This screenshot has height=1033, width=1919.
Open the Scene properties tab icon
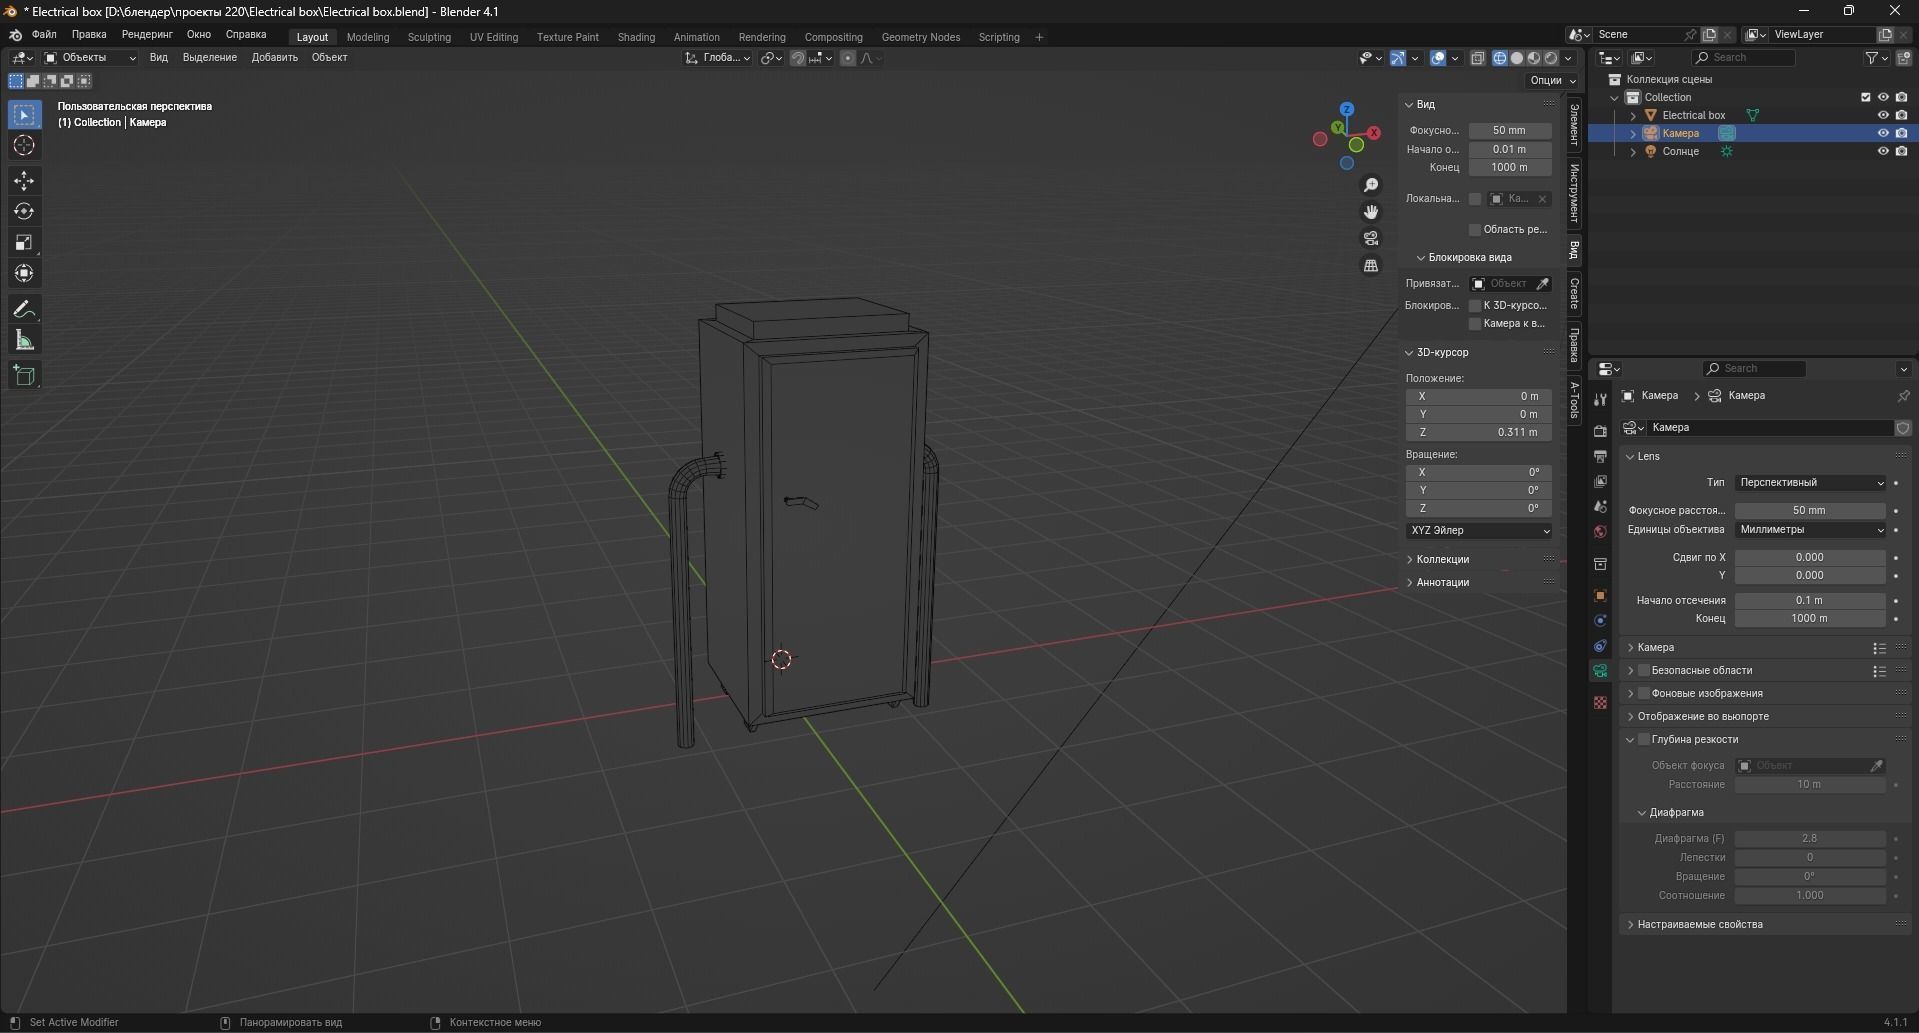point(1600,506)
